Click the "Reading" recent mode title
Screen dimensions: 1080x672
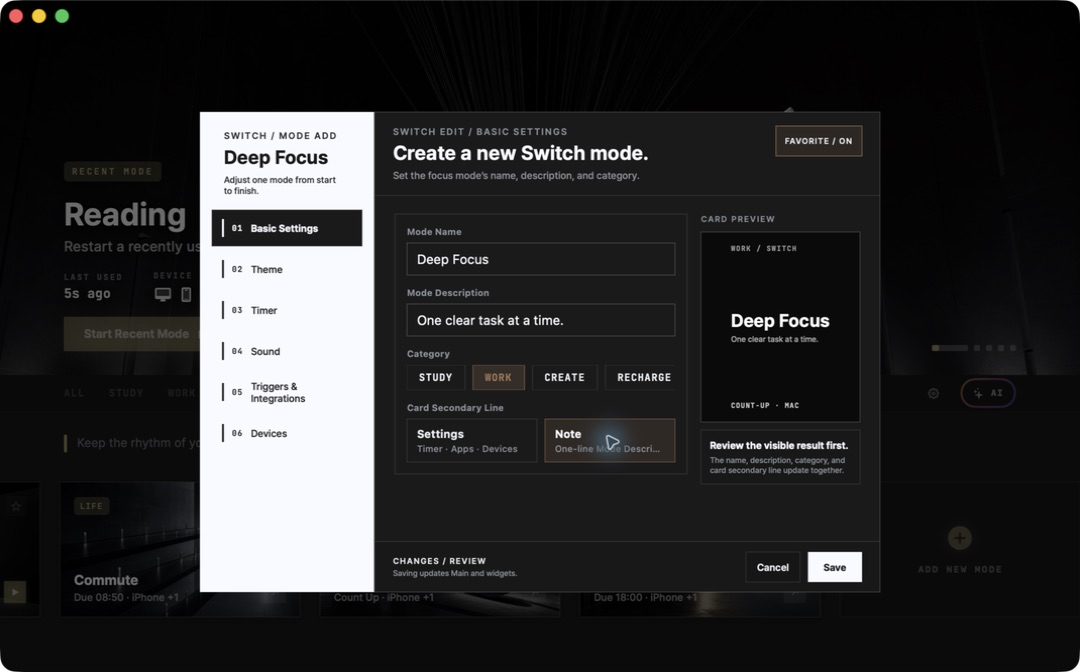click(125, 214)
